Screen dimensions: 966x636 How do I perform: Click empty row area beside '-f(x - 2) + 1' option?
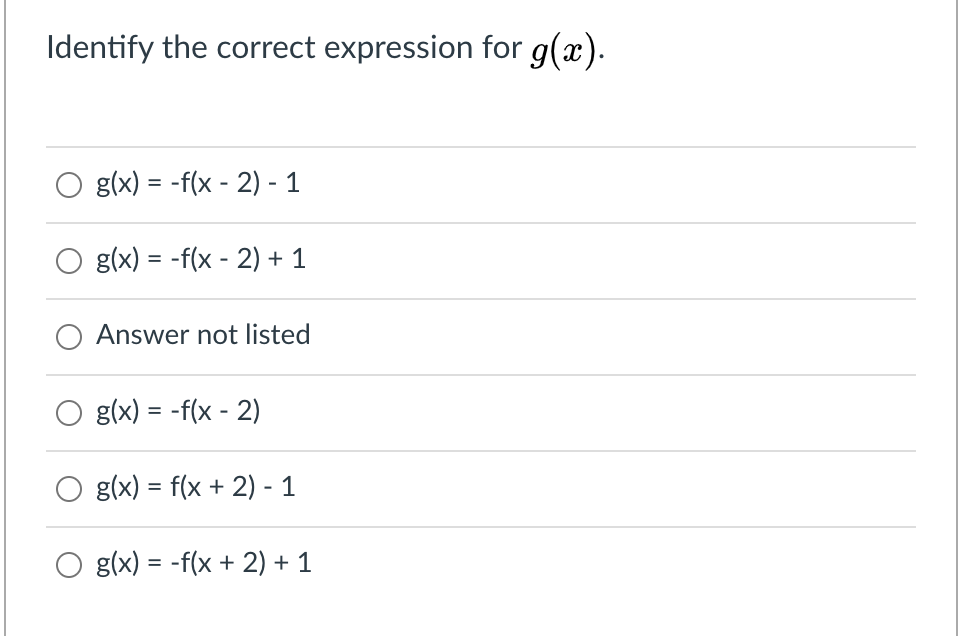(613, 261)
